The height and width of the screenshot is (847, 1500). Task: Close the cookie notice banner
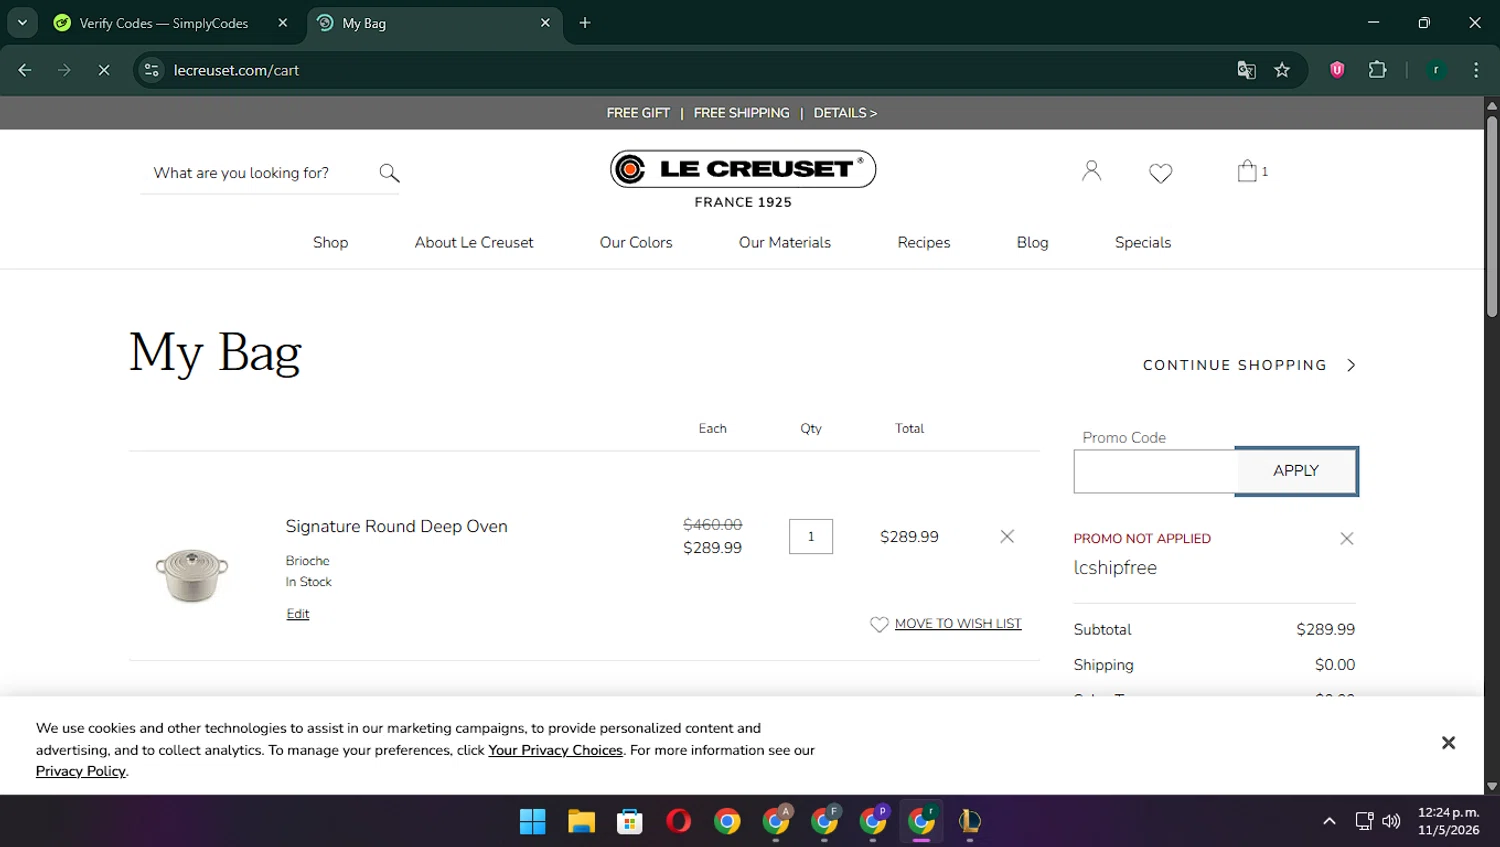(x=1448, y=742)
